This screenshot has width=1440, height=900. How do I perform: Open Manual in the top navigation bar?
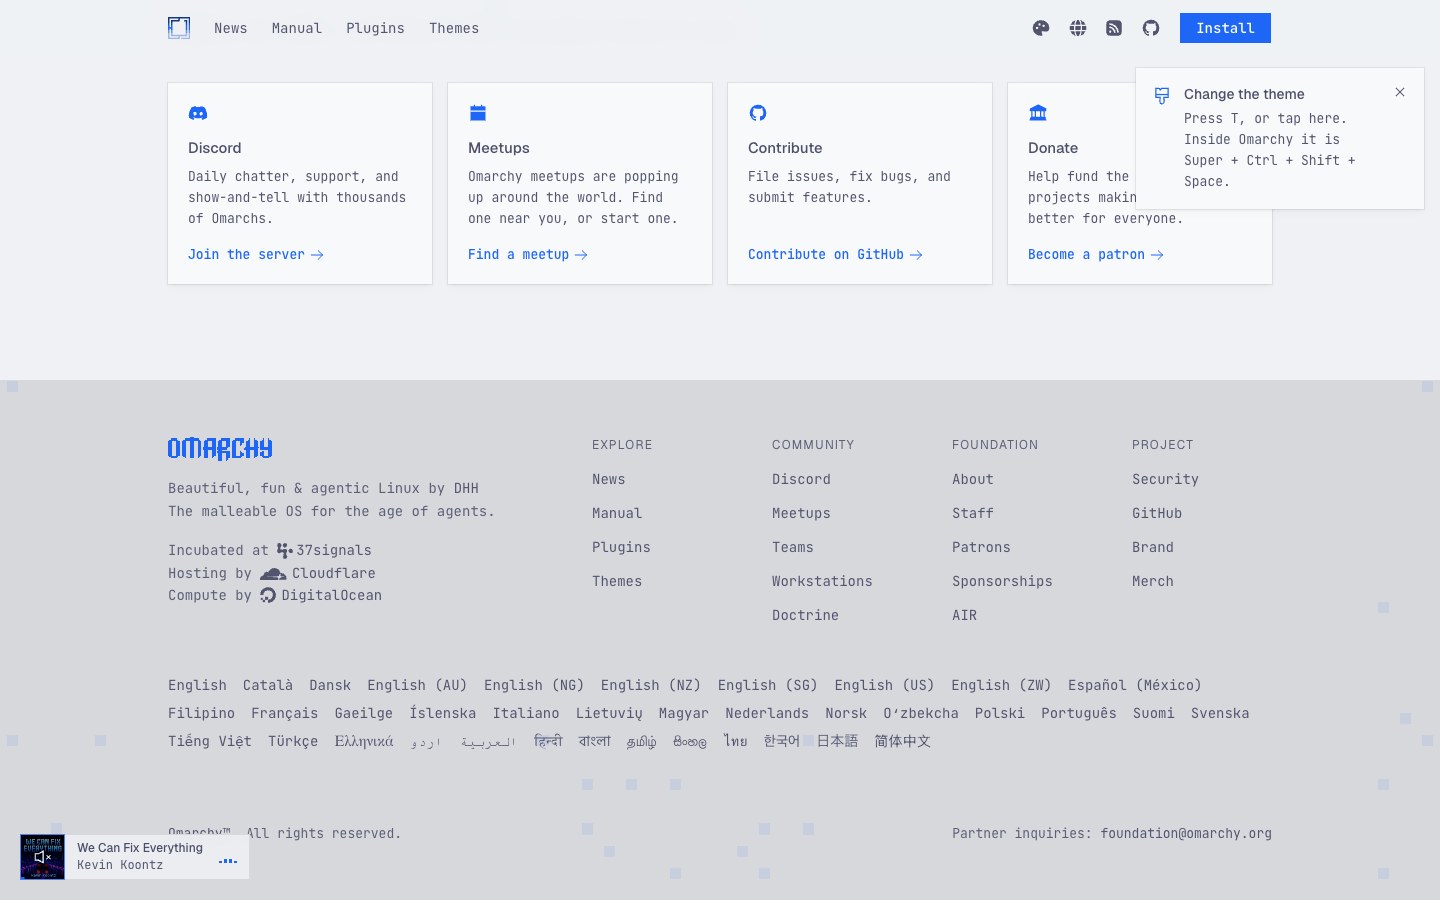(297, 28)
